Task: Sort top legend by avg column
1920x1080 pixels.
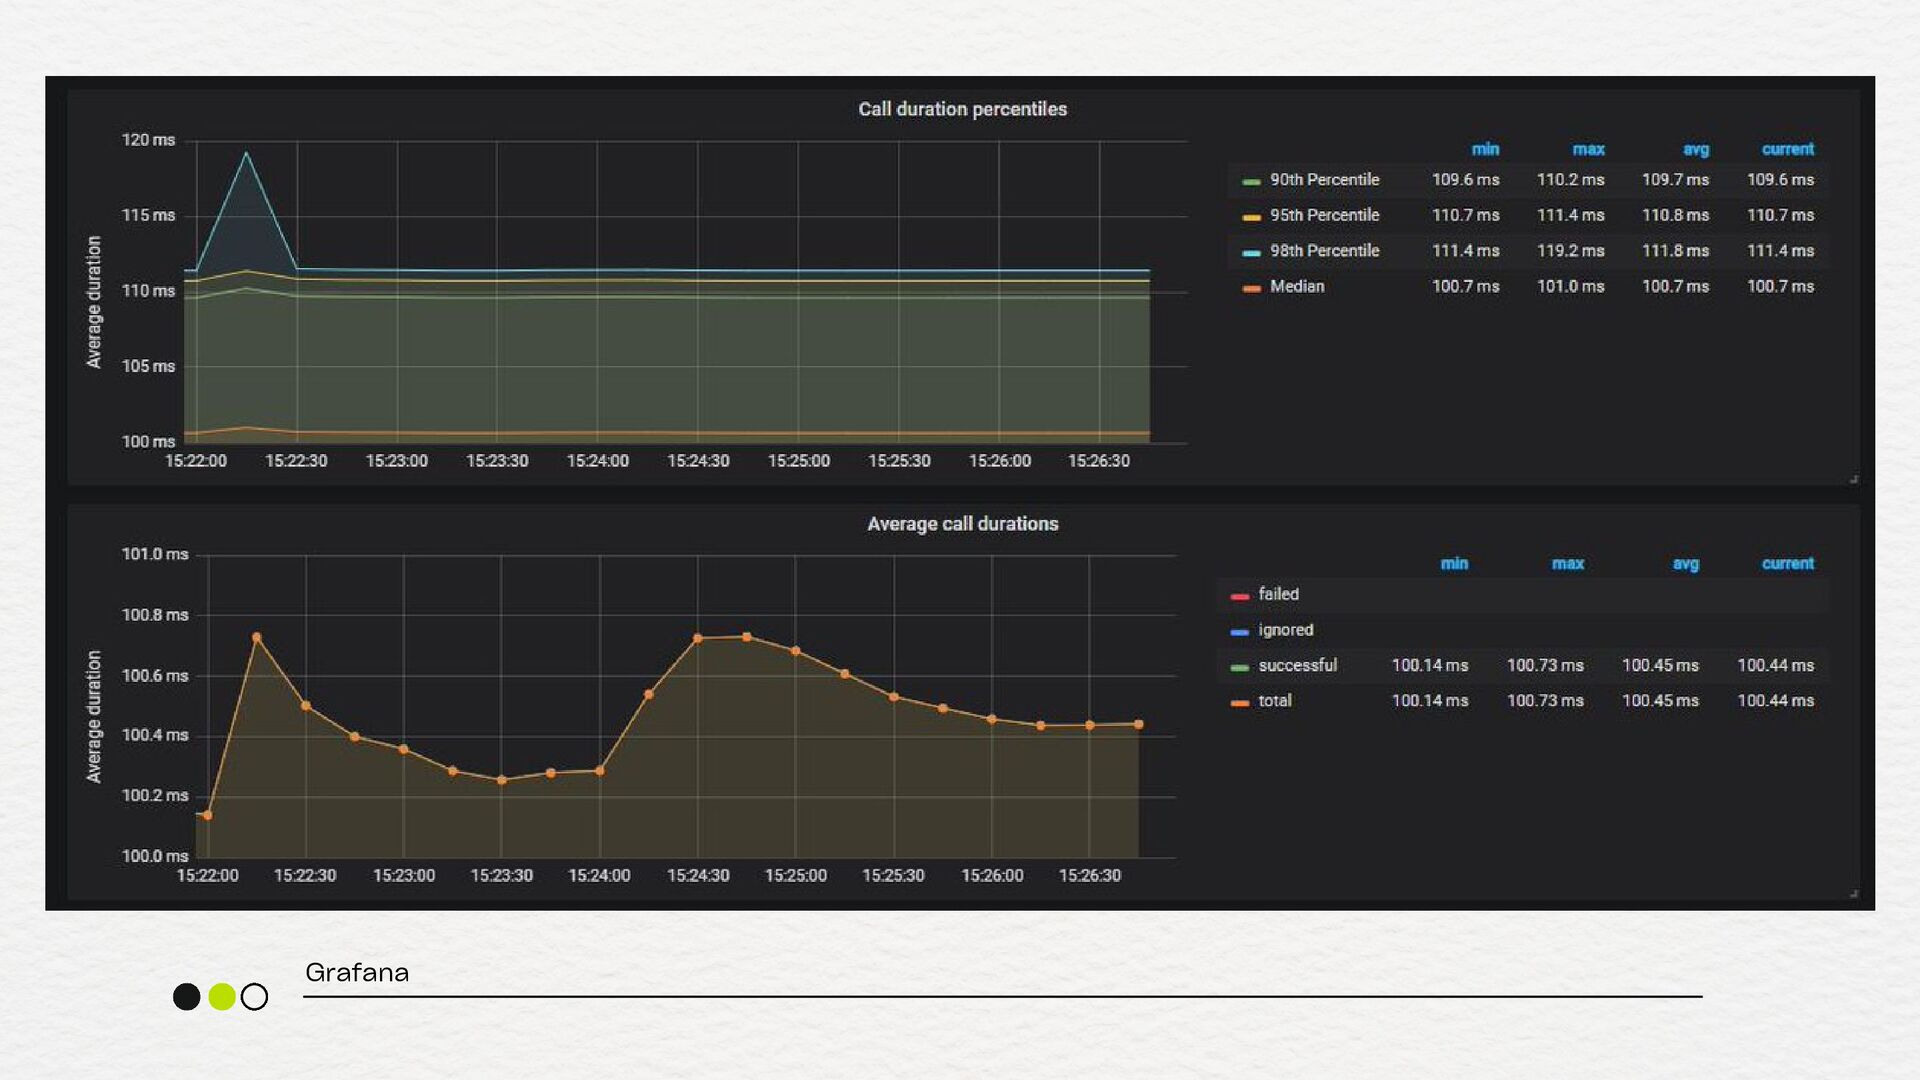Action: tap(1695, 149)
